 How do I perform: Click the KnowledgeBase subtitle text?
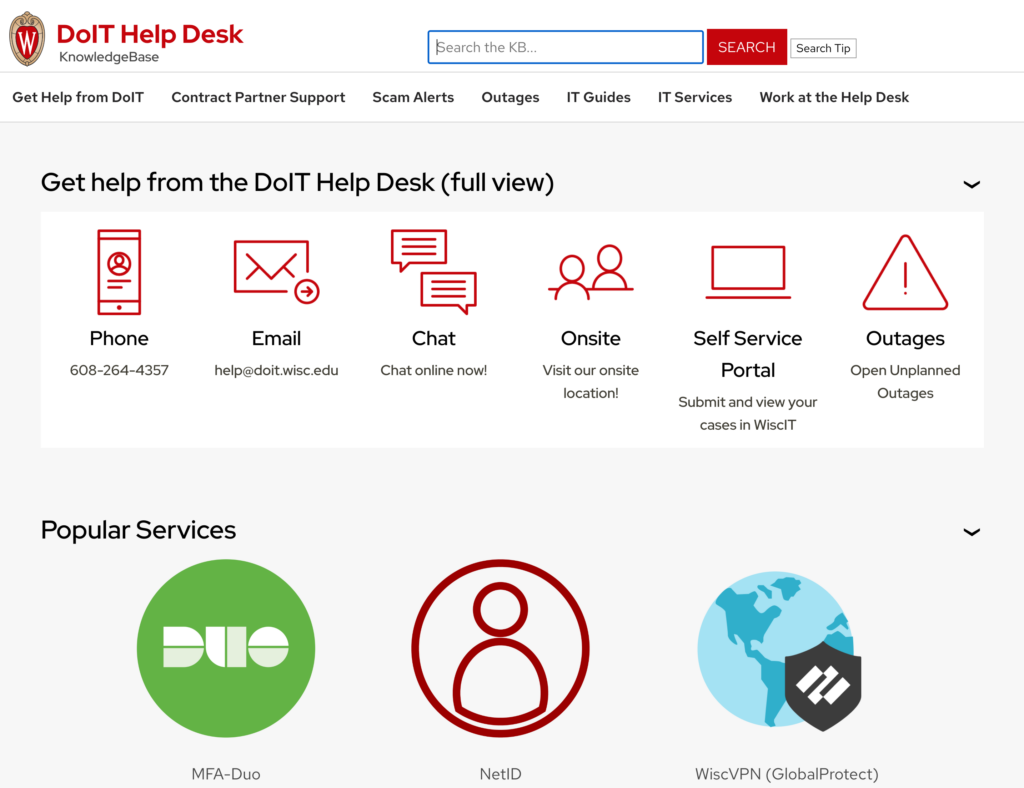[x=109, y=57]
